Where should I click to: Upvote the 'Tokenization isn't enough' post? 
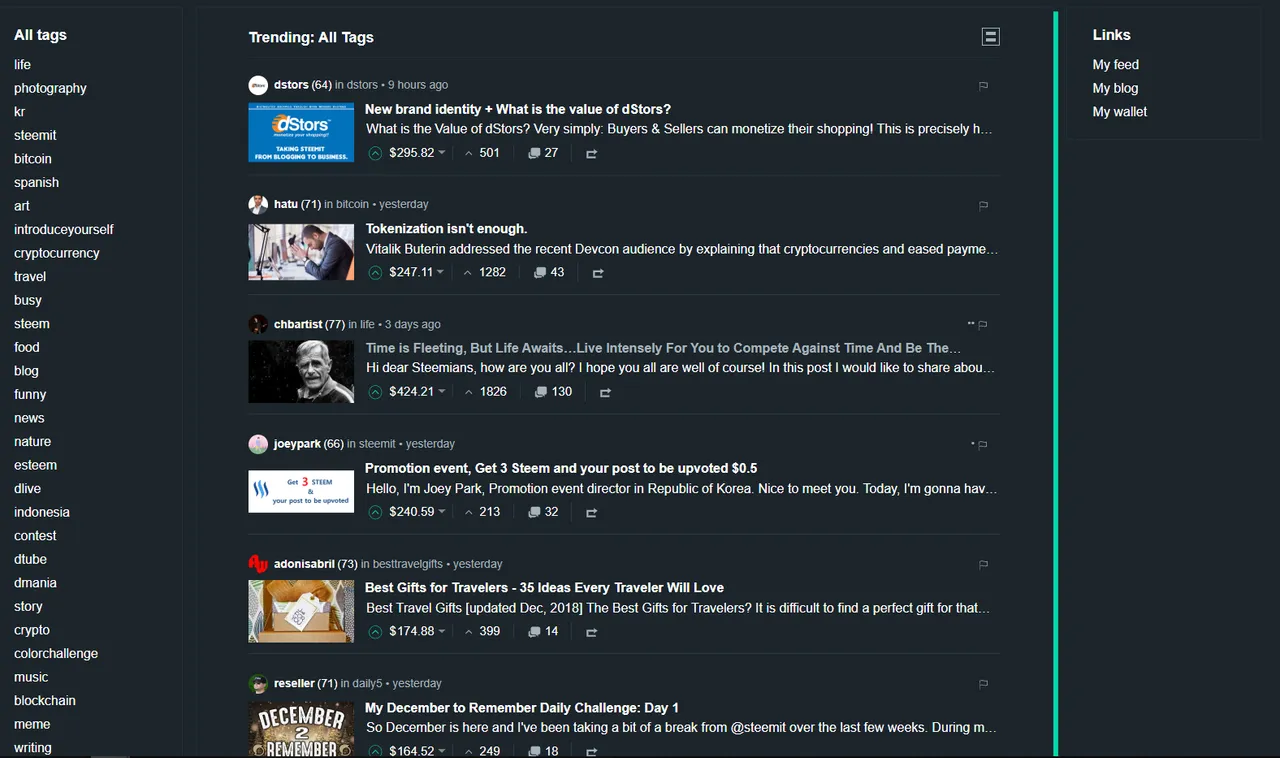pyautogui.click(x=375, y=272)
